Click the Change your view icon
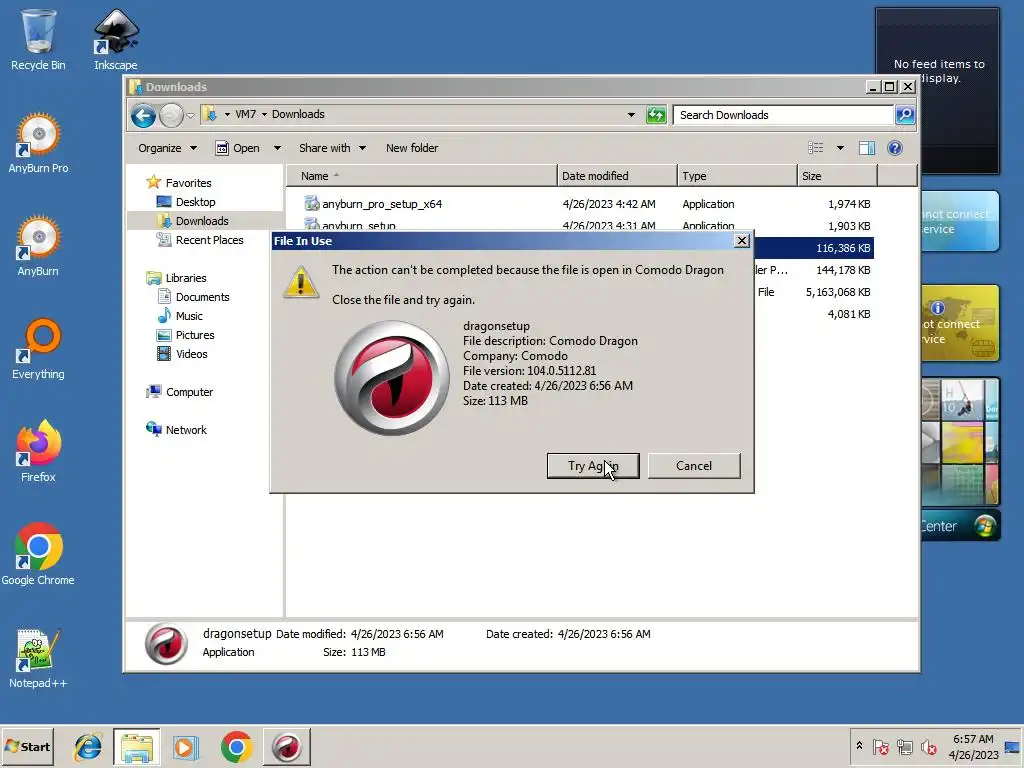 pyautogui.click(x=816, y=148)
